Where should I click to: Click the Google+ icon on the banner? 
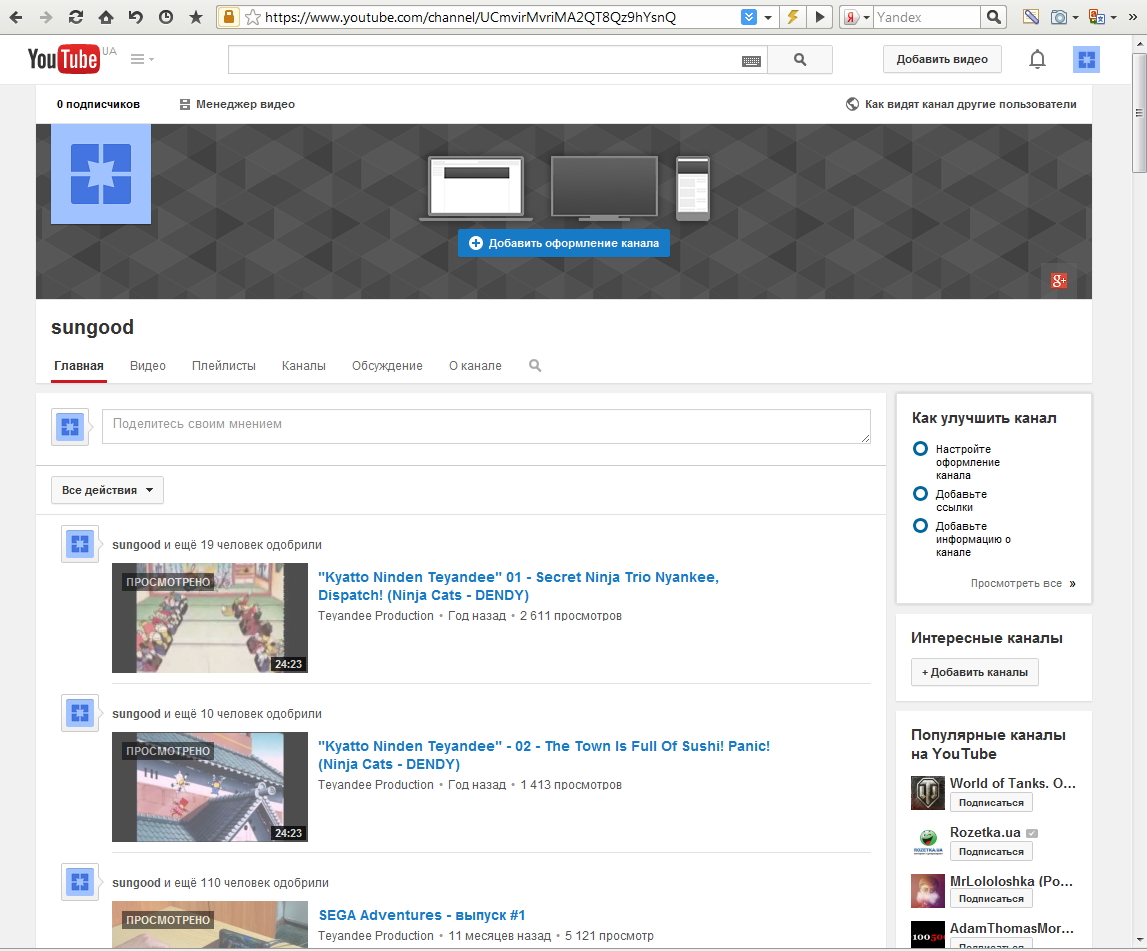tap(1058, 280)
